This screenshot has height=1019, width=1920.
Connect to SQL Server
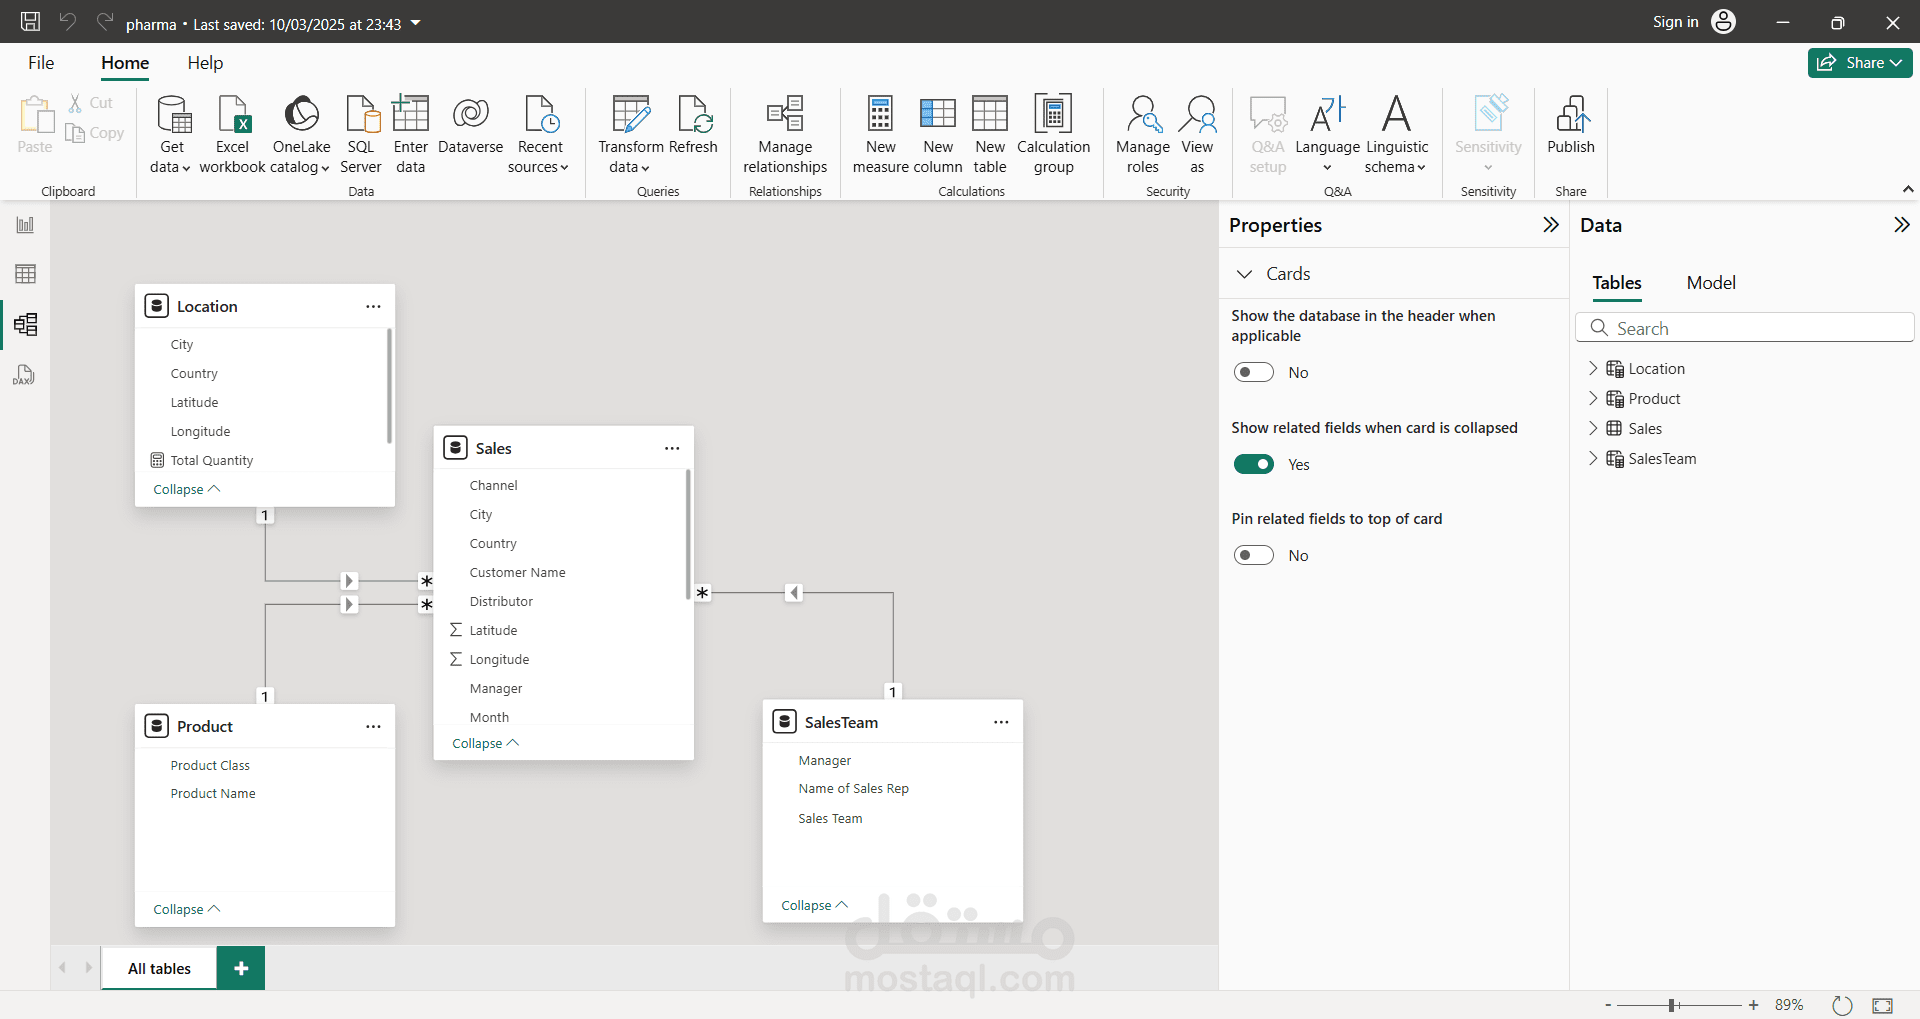(x=361, y=134)
